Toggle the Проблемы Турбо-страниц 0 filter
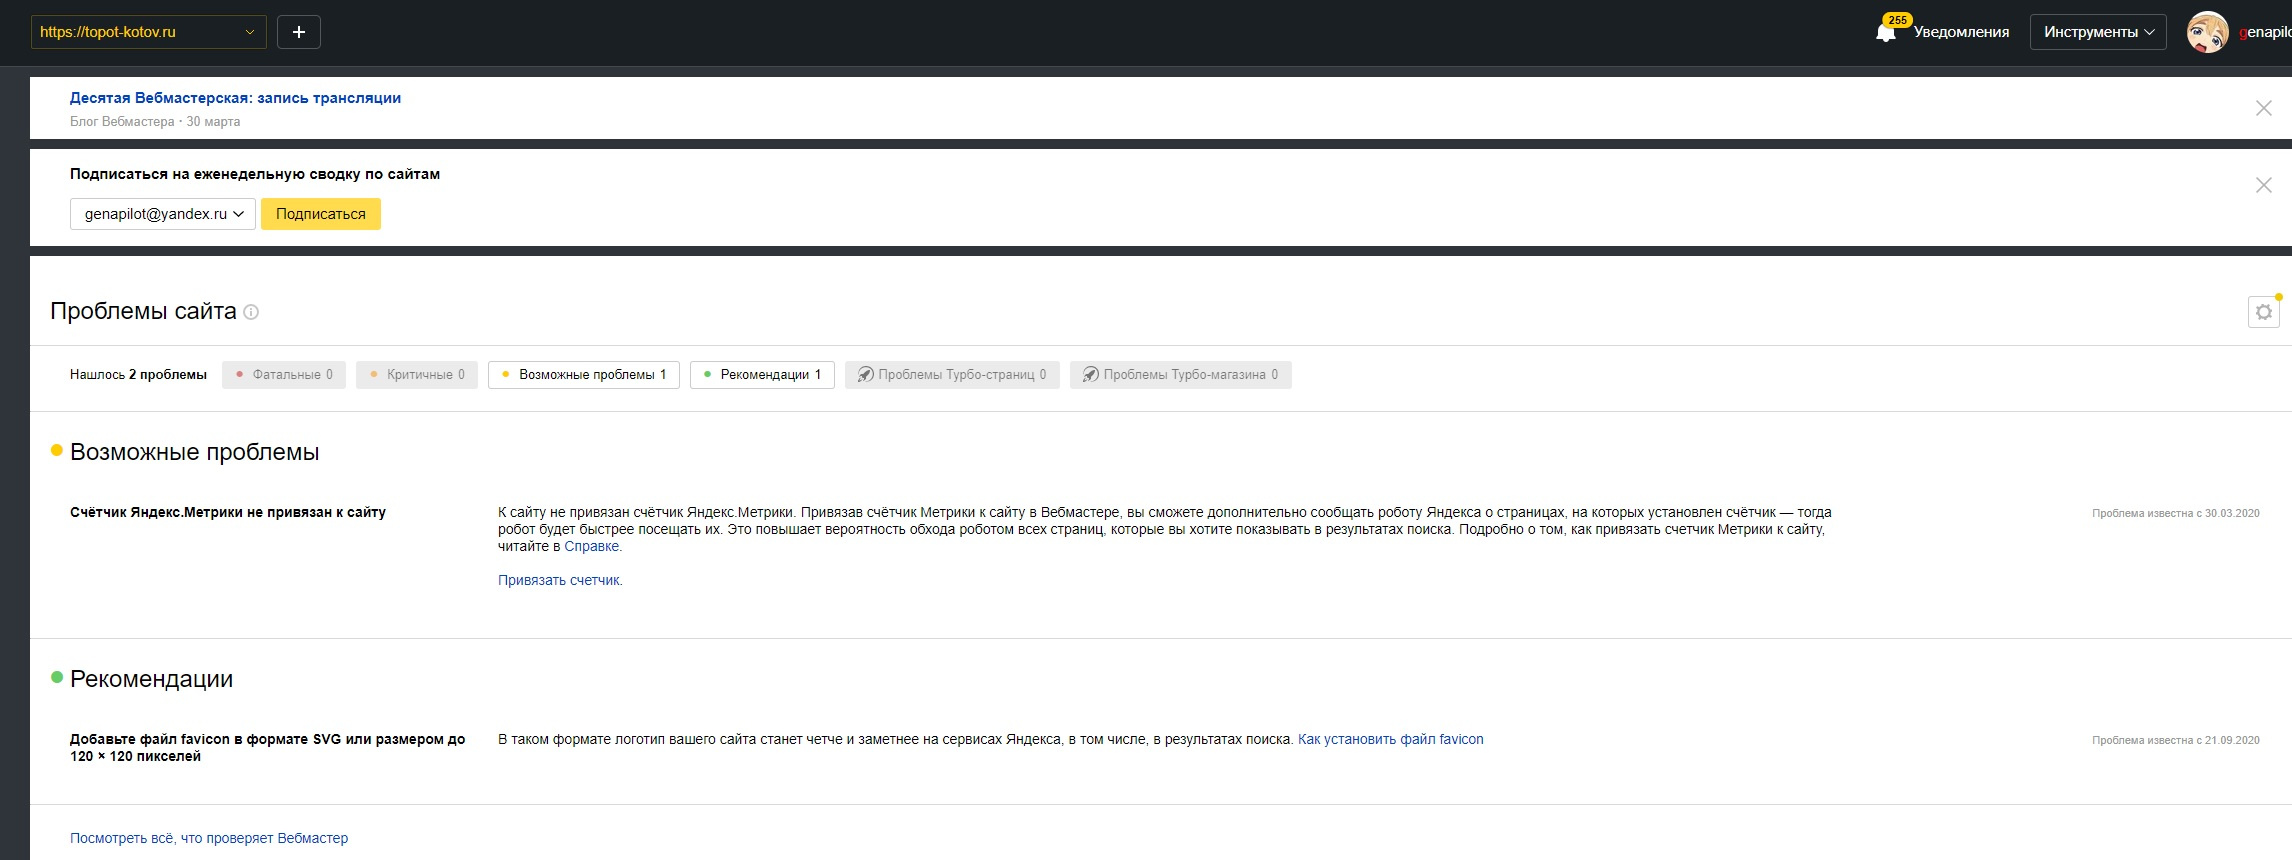Image resolution: width=2292 pixels, height=860 pixels. pos(952,375)
